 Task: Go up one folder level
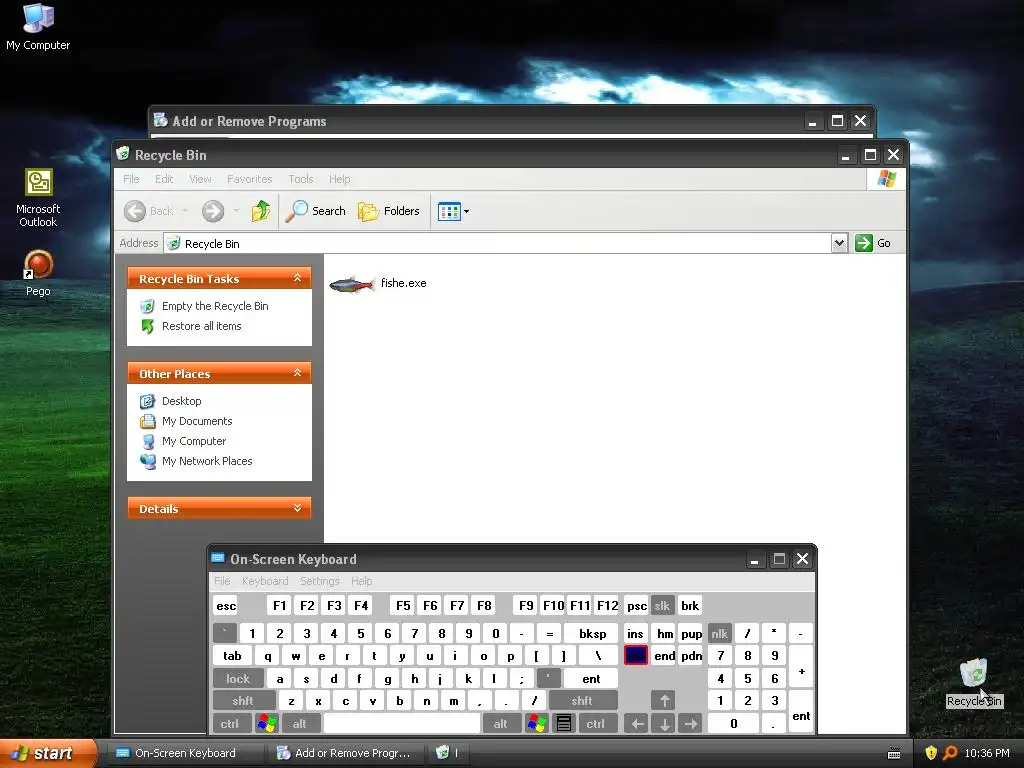261,211
